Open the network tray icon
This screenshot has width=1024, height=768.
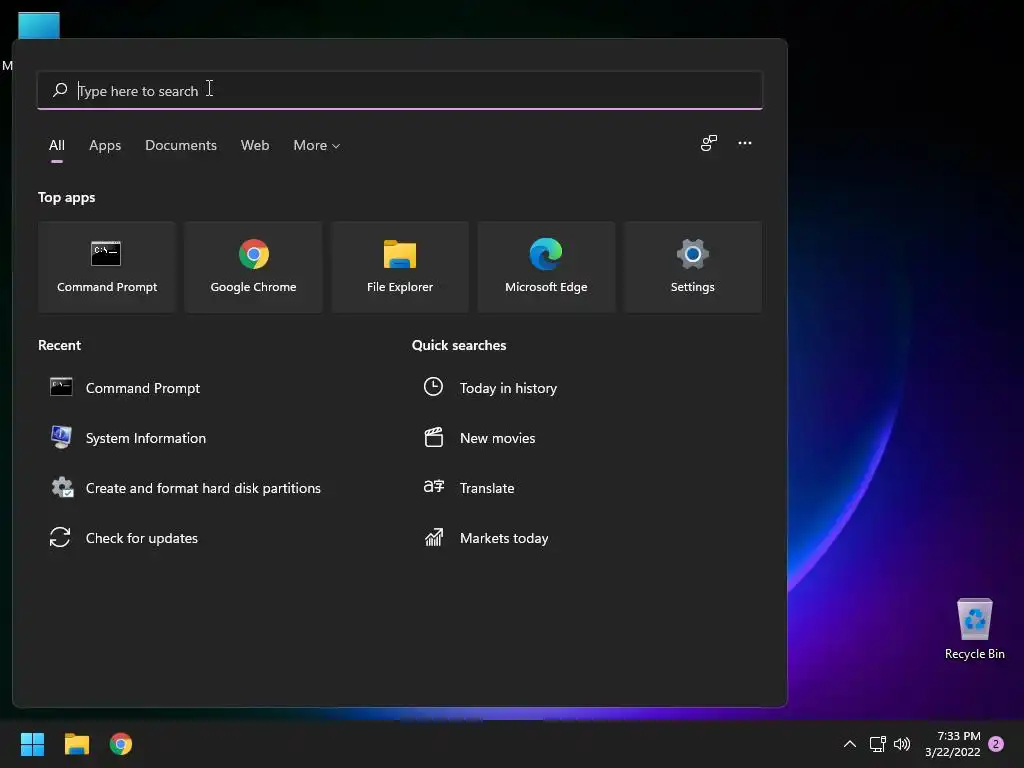(877, 744)
